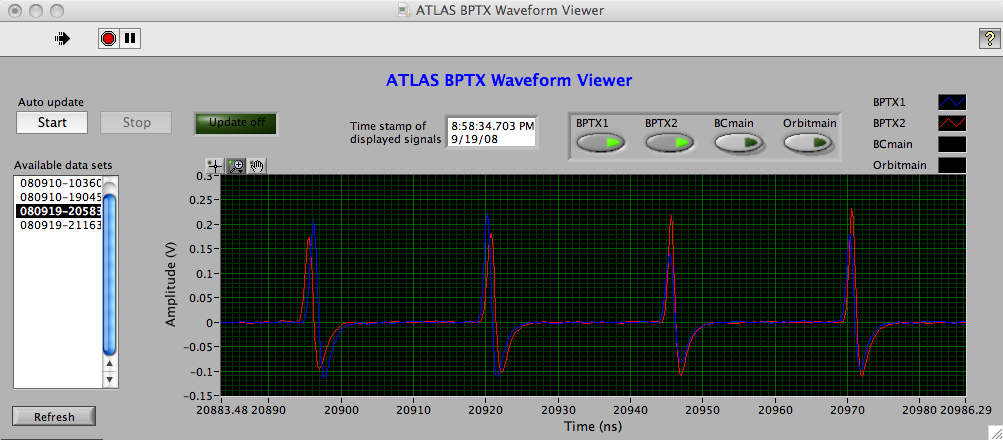Toggle the Orbitmain signal button
Image resolution: width=1003 pixels, height=440 pixels.
(809, 143)
